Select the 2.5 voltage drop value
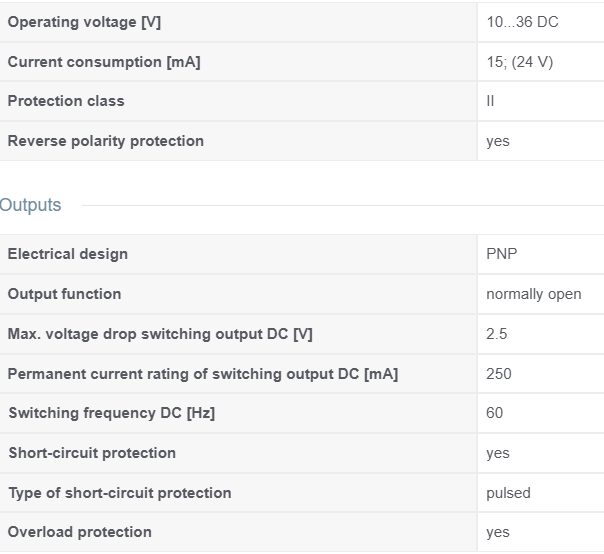 tap(497, 334)
